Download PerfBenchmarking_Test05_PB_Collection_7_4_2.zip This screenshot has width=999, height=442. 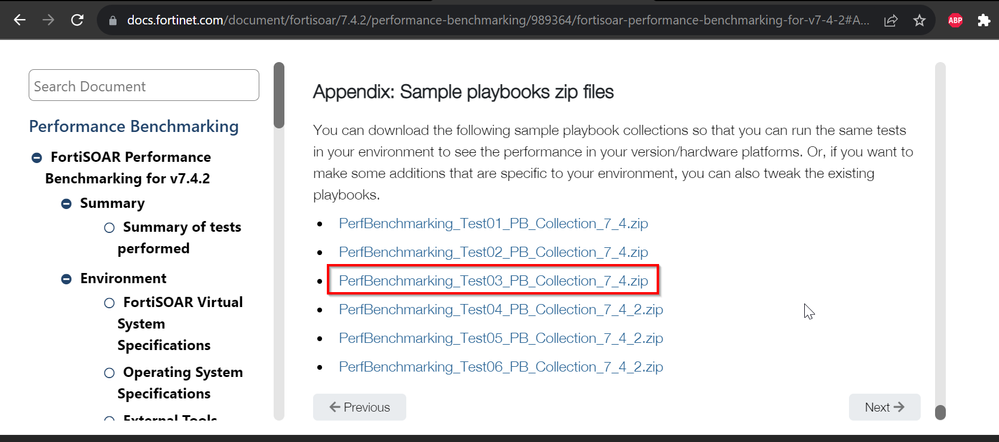click(500, 338)
